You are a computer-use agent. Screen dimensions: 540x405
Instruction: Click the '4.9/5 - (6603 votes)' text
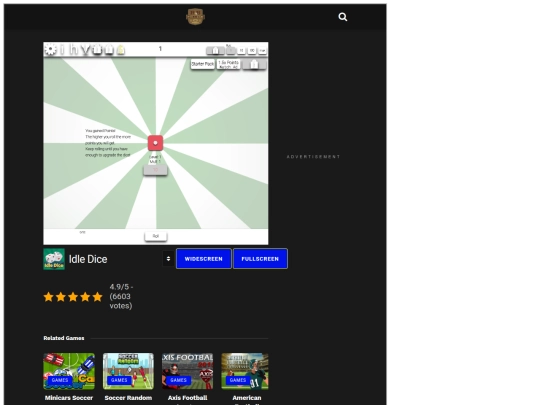(x=121, y=296)
